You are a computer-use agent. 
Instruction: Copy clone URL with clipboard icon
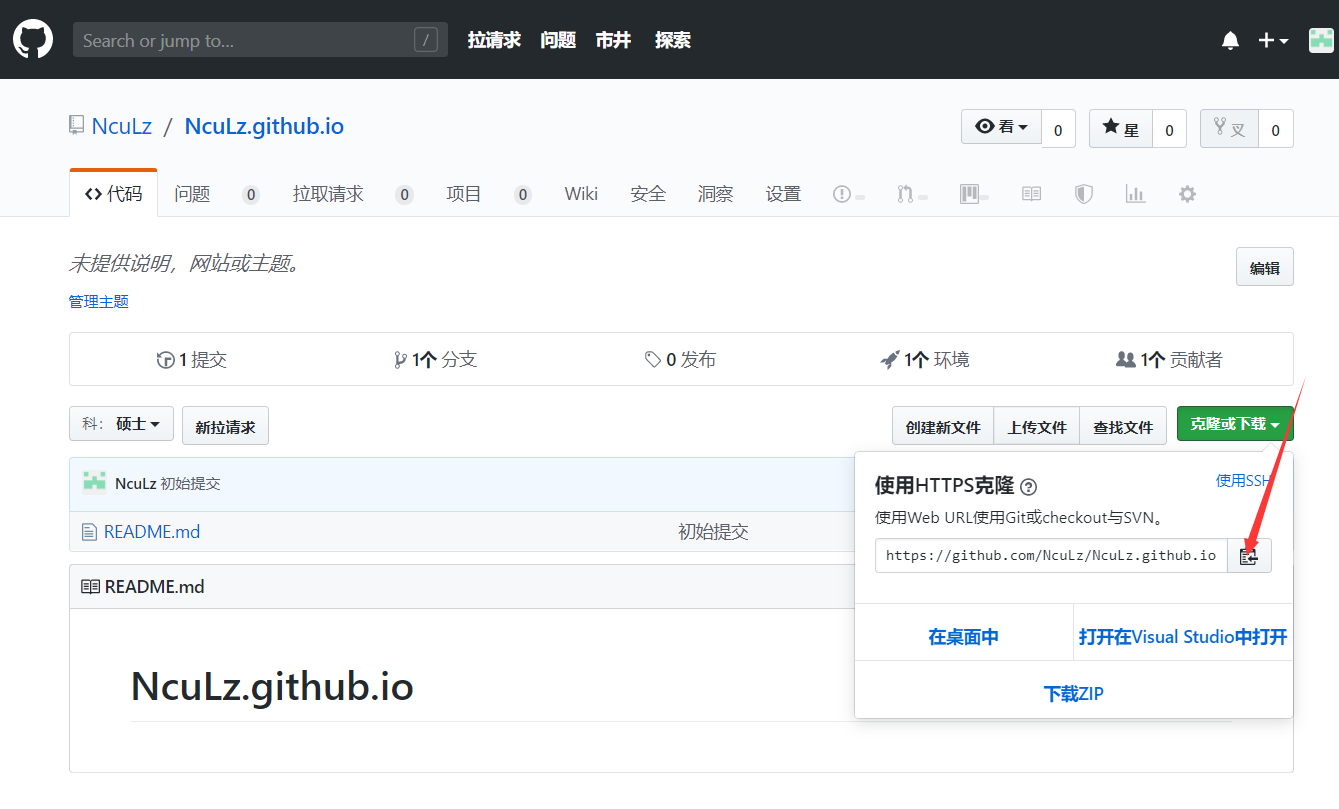pyautogui.click(x=1249, y=556)
